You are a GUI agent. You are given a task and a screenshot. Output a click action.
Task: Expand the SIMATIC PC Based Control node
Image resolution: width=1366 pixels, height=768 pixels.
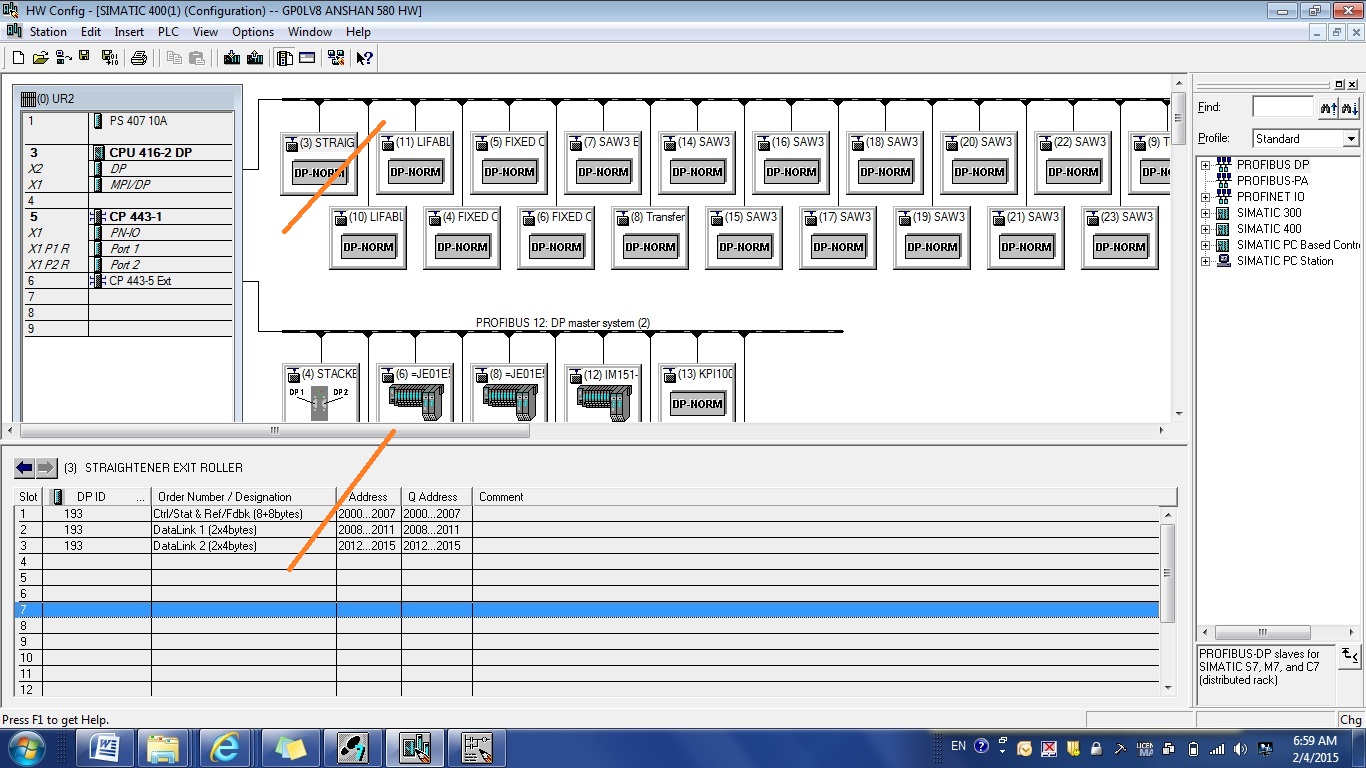(1205, 245)
